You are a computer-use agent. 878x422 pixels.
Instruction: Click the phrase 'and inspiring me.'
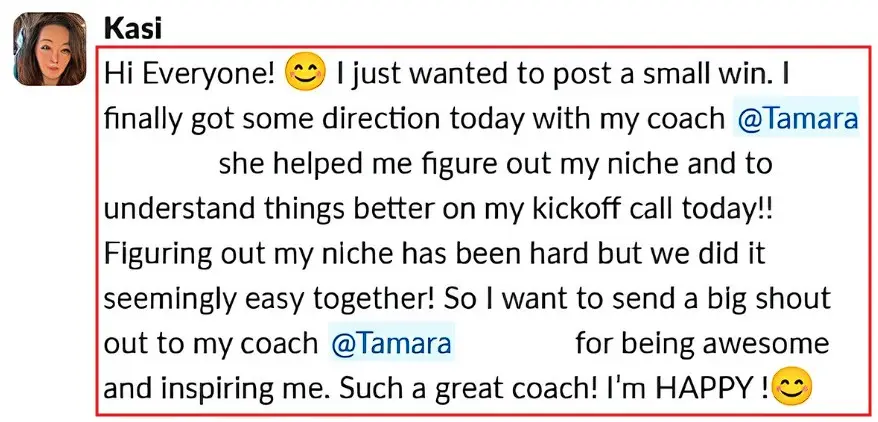[x=217, y=388]
